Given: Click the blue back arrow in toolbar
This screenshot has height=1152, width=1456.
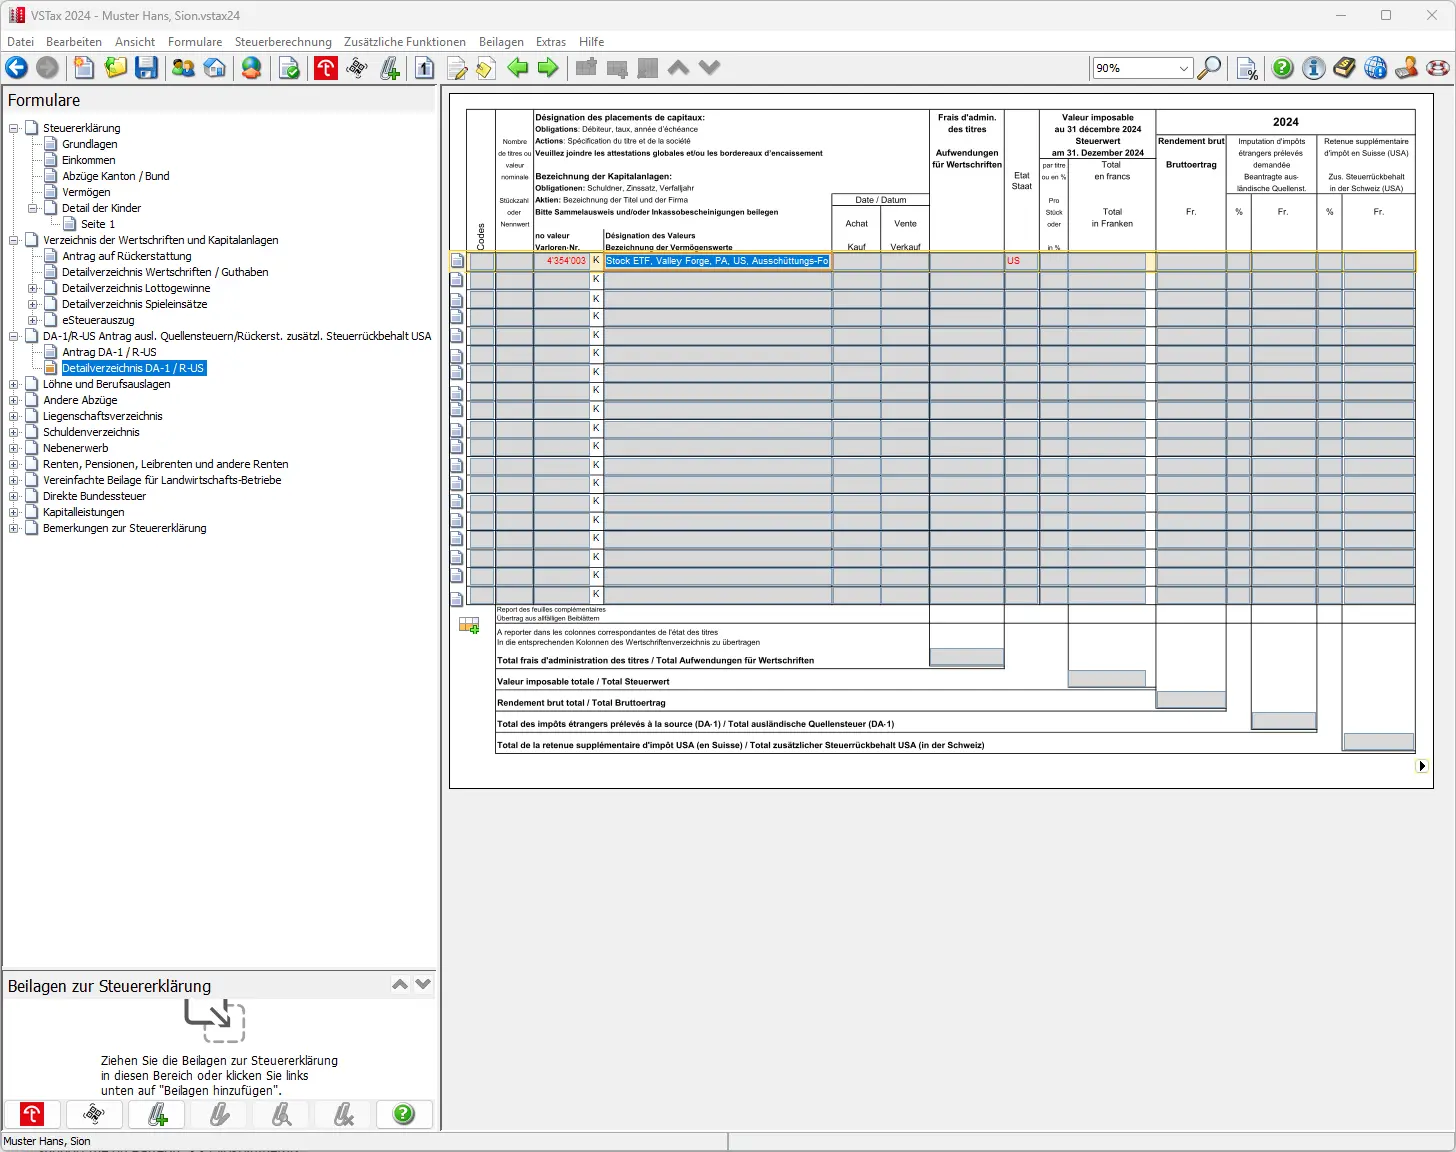Looking at the screenshot, I should click(x=17, y=68).
